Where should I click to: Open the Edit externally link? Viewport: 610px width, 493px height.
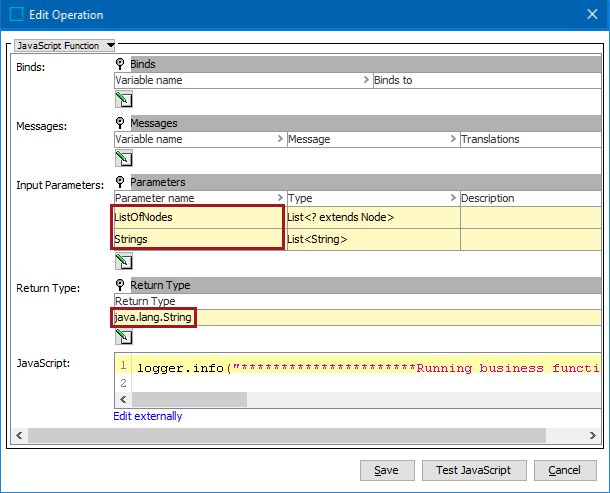(x=148, y=416)
